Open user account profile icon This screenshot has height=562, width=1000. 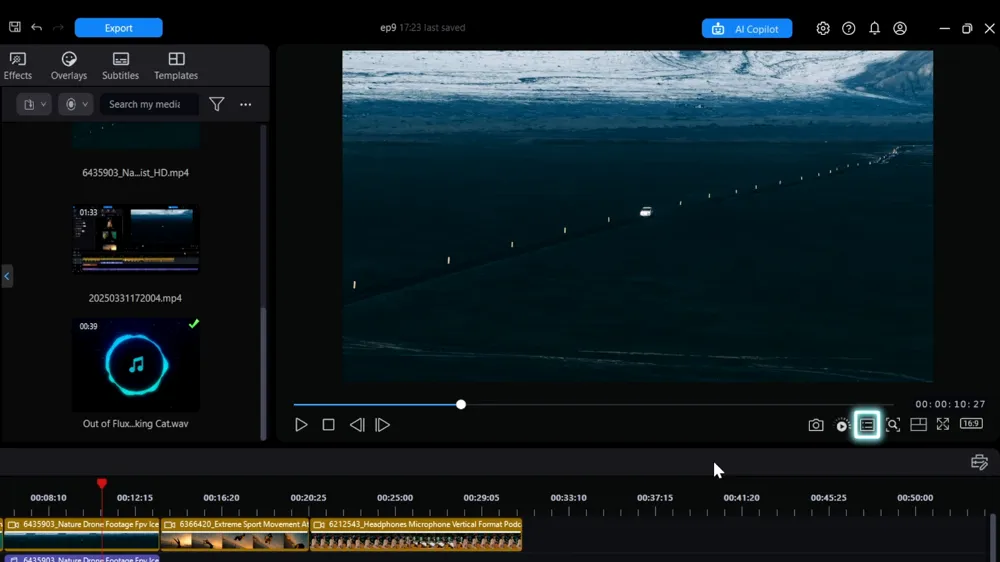(x=900, y=28)
